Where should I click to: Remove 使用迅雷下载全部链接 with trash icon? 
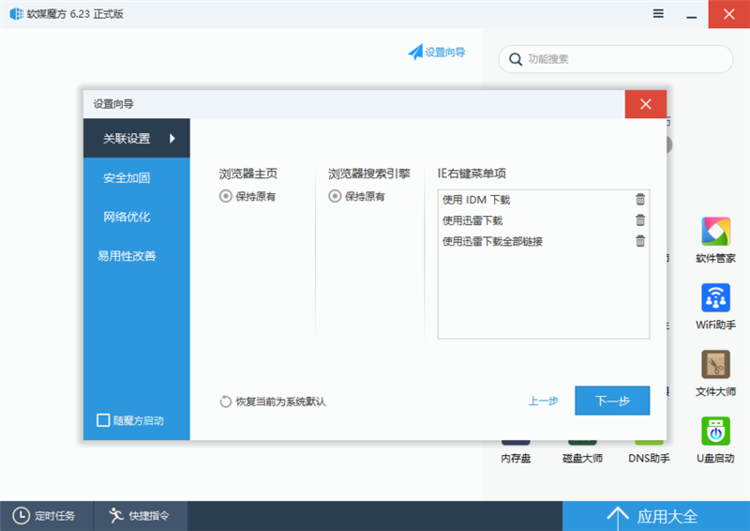click(640, 241)
